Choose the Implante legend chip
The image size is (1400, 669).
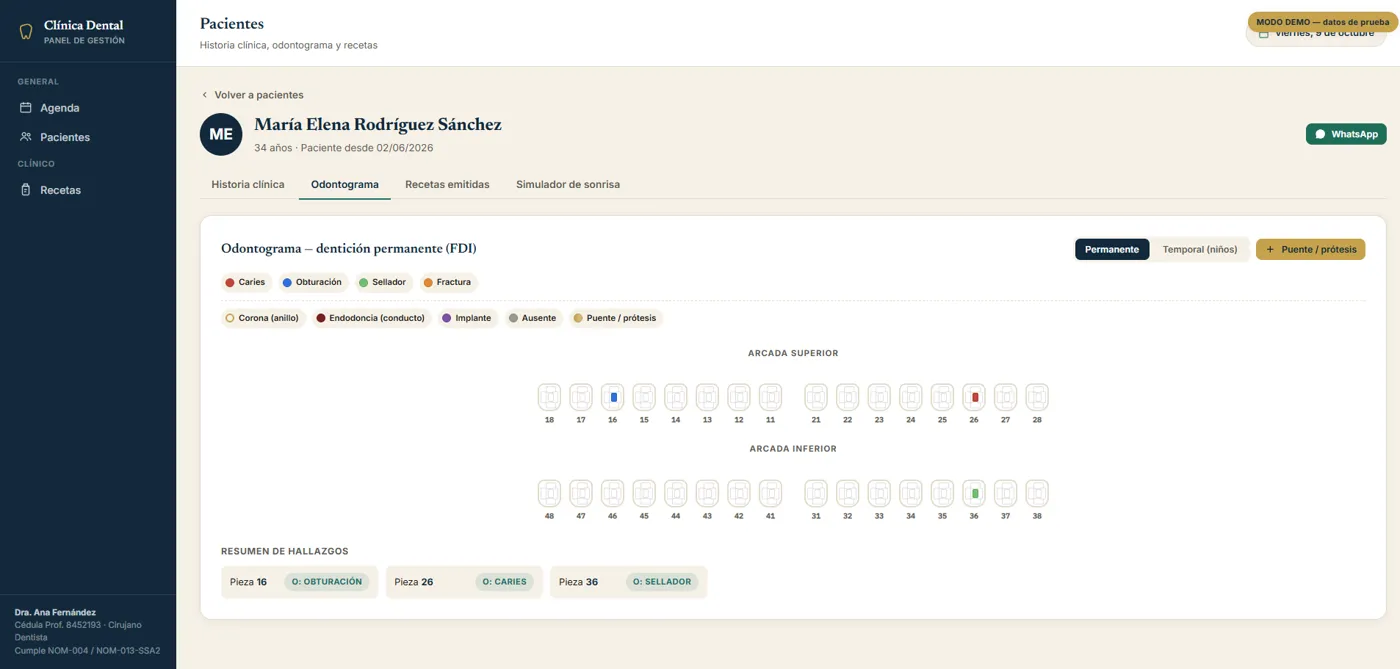tap(467, 318)
